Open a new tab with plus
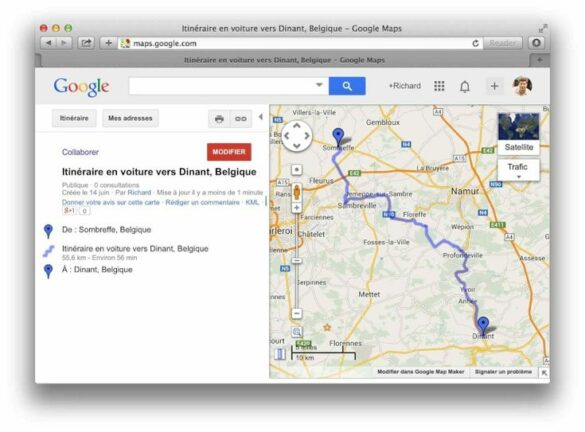The width and height of the screenshot is (585, 432). [x=539, y=60]
